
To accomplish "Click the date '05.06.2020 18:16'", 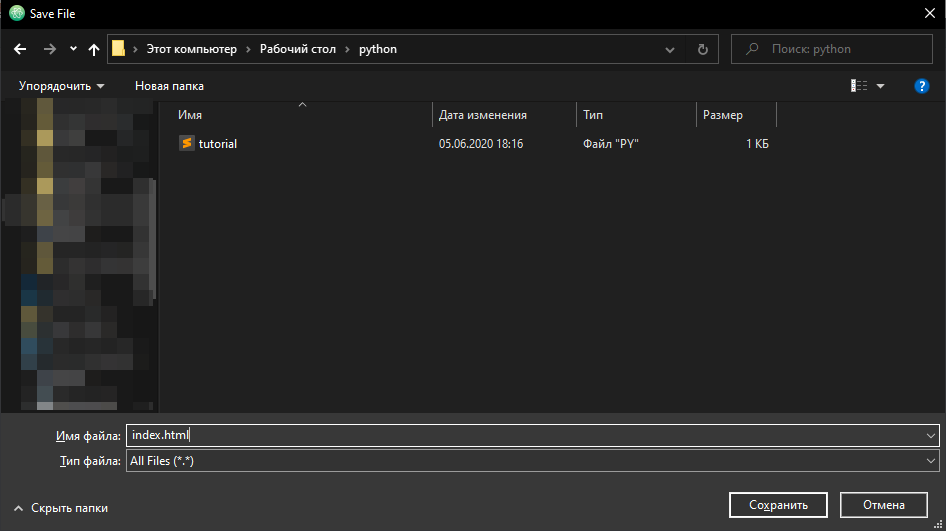I will 481,144.
